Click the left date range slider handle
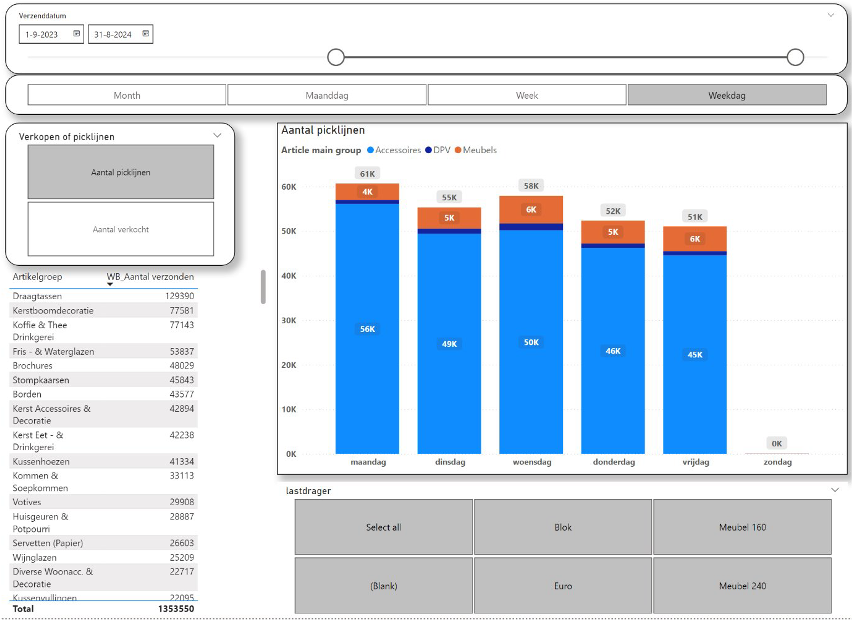The image size is (852, 620). tap(336, 57)
